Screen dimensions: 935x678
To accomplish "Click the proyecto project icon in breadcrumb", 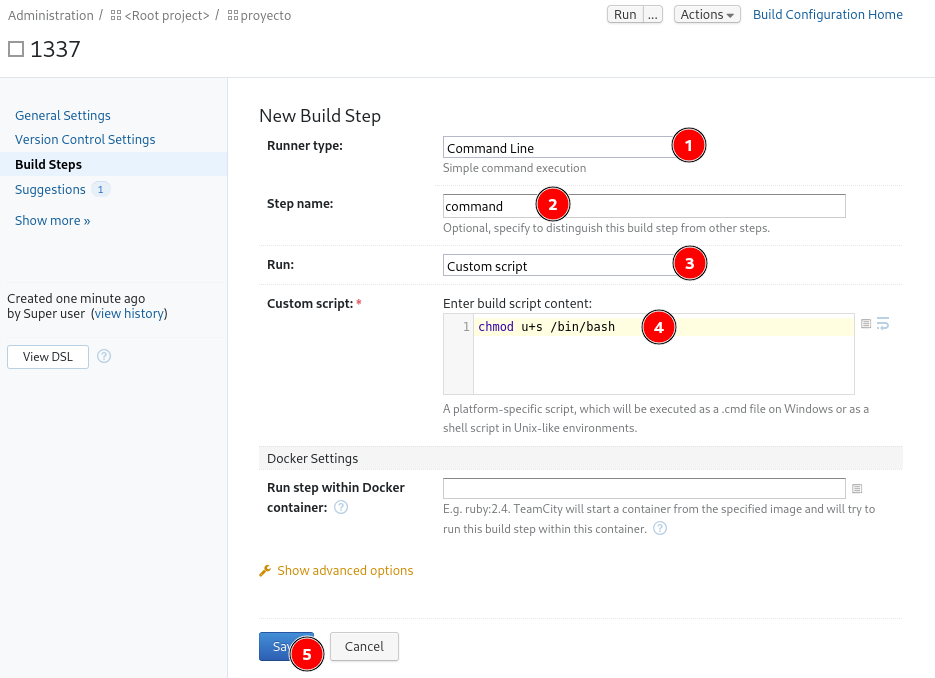I will (233, 16).
